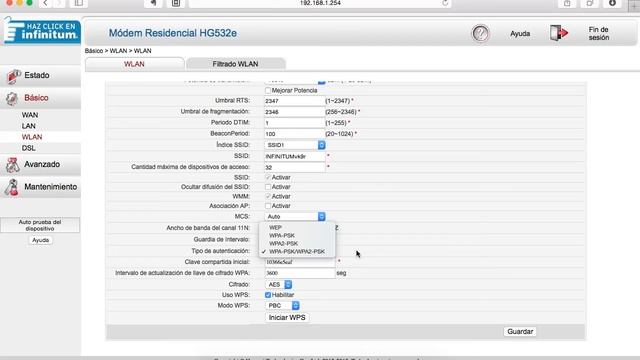This screenshot has height=360, width=640.
Task: Open Safari share button
Action: [x=567, y=3]
